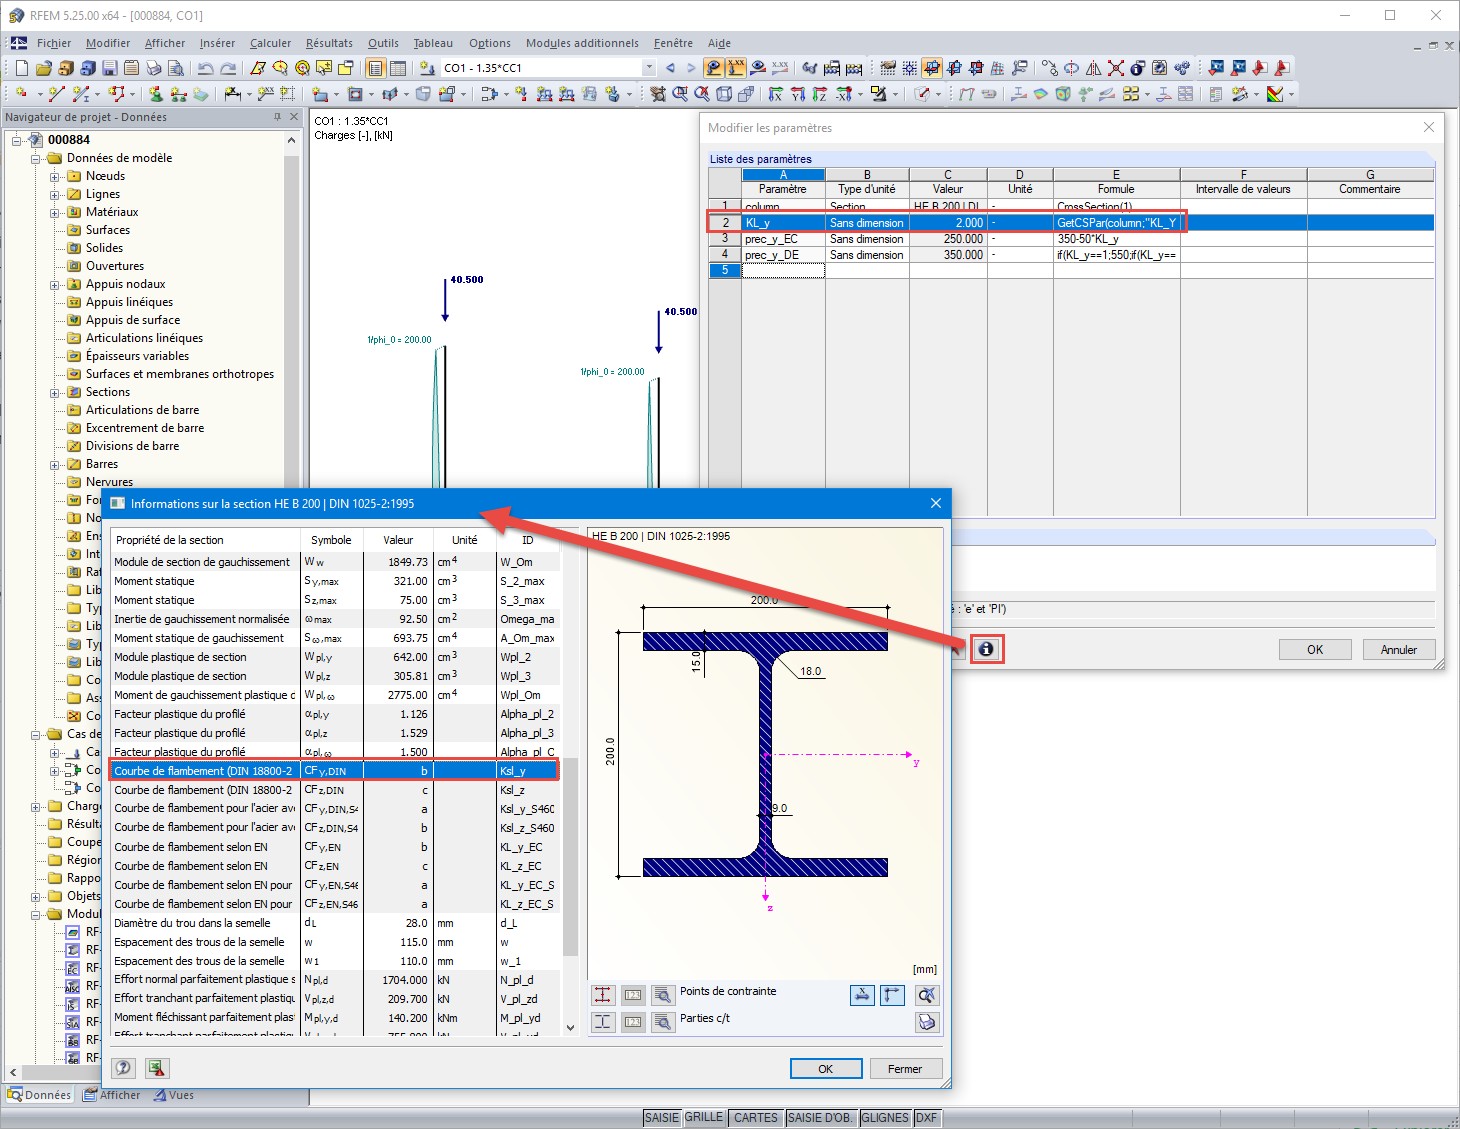
Task: Toggle principal axes display in section preview
Action: [x=892, y=995]
